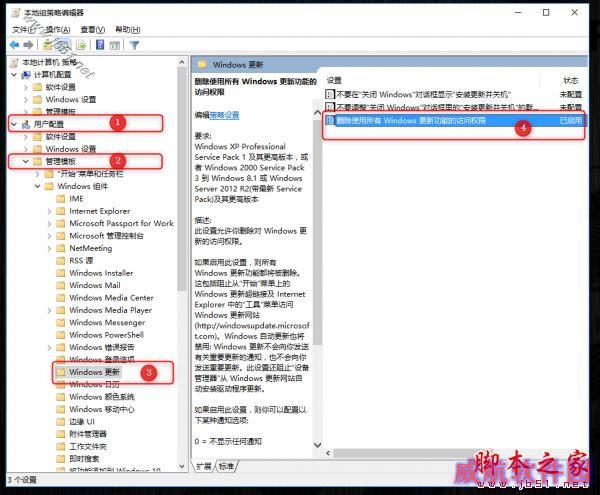Expand 软件设置 chevron under 用户配置
The width and height of the screenshot is (600, 495).
pos(26,137)
